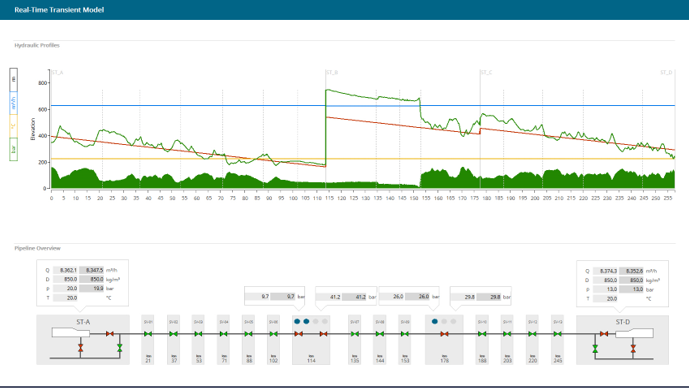
Task: Select the '°C' temperature axis tab
Action: [x=14, y=126]
